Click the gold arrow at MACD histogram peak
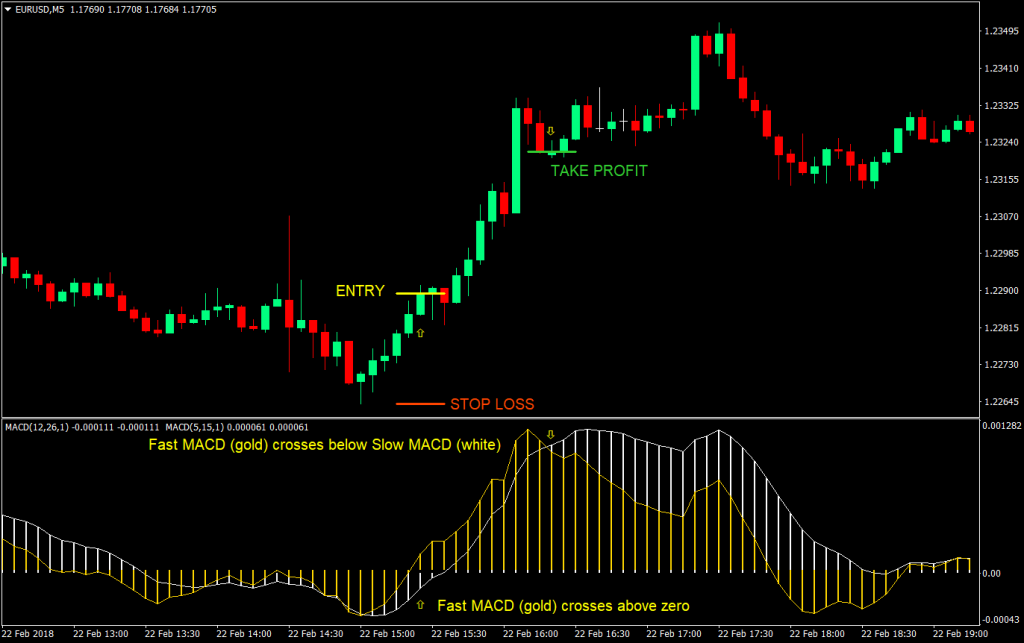The image size is (1024, 643). [551, 434]
